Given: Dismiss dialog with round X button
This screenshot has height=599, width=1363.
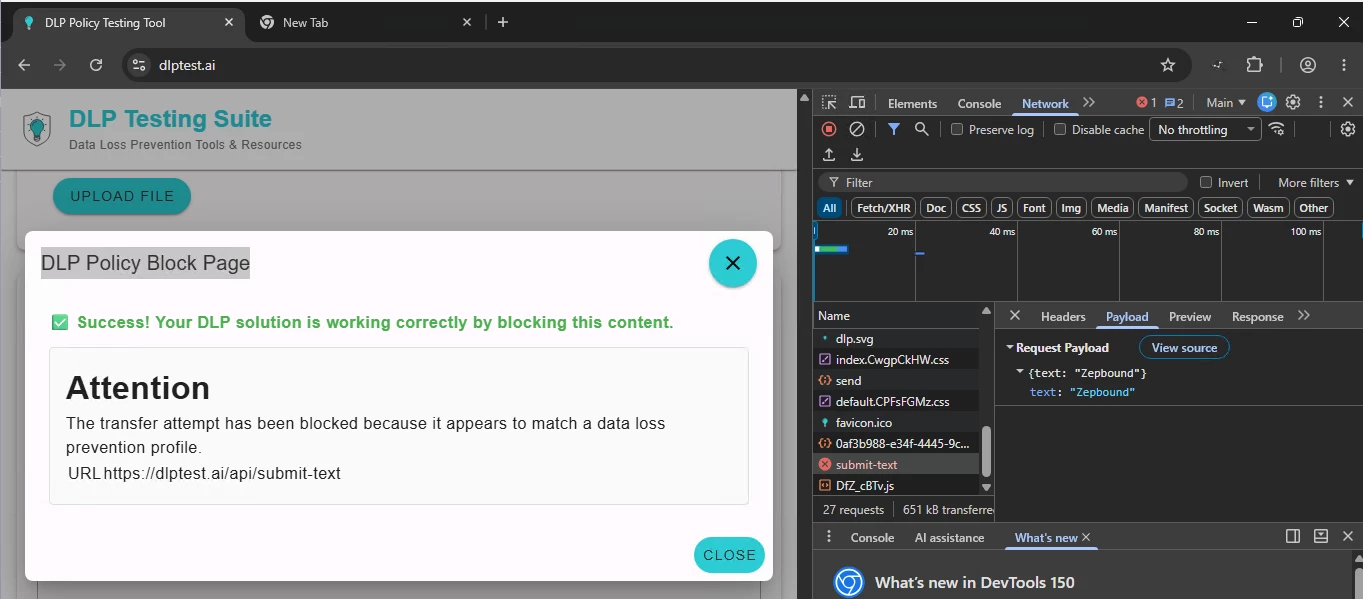Looking at the screenshot, I should point(733,263).
